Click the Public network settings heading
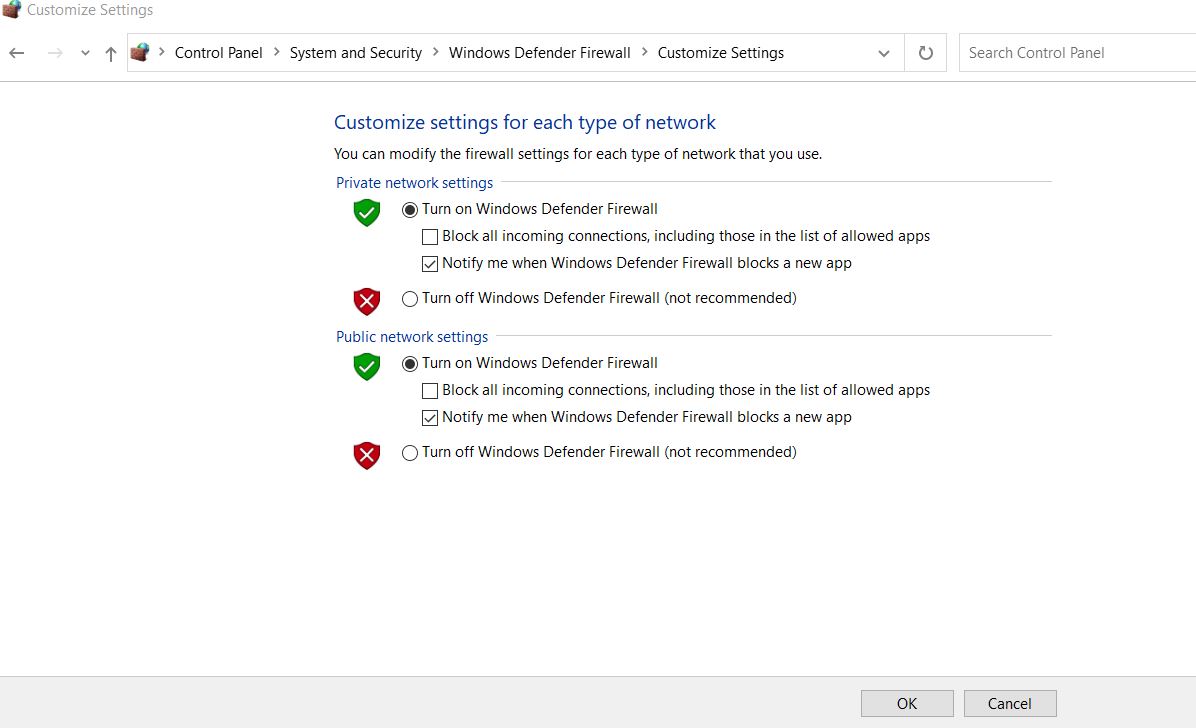This screenshot has width=1196, height=728. point(412,337)
